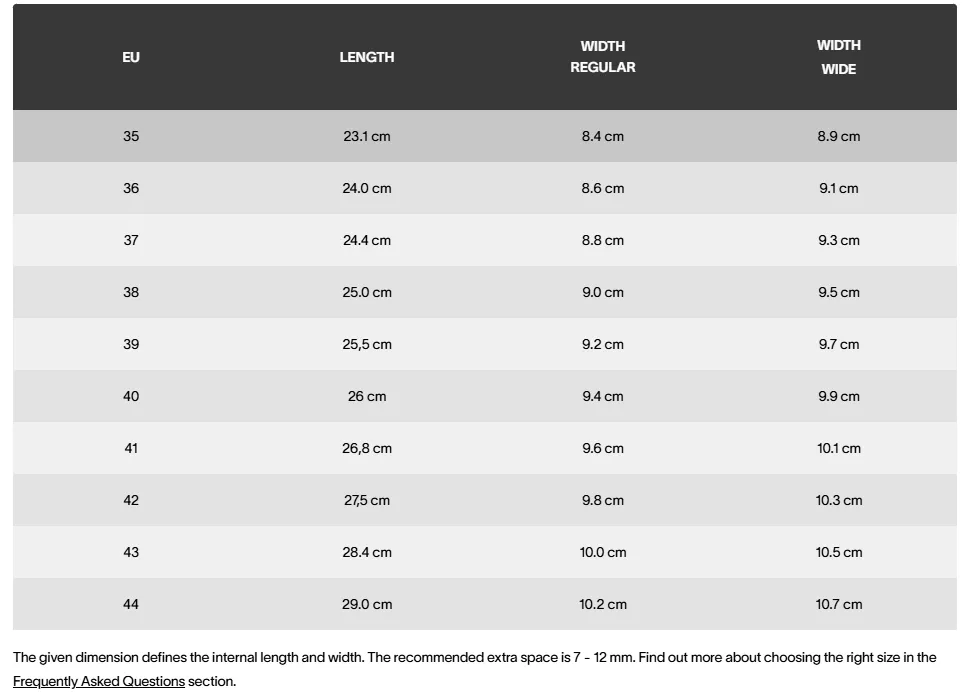
Task: Click the 25,5 cm length cell
Action: 367,344
